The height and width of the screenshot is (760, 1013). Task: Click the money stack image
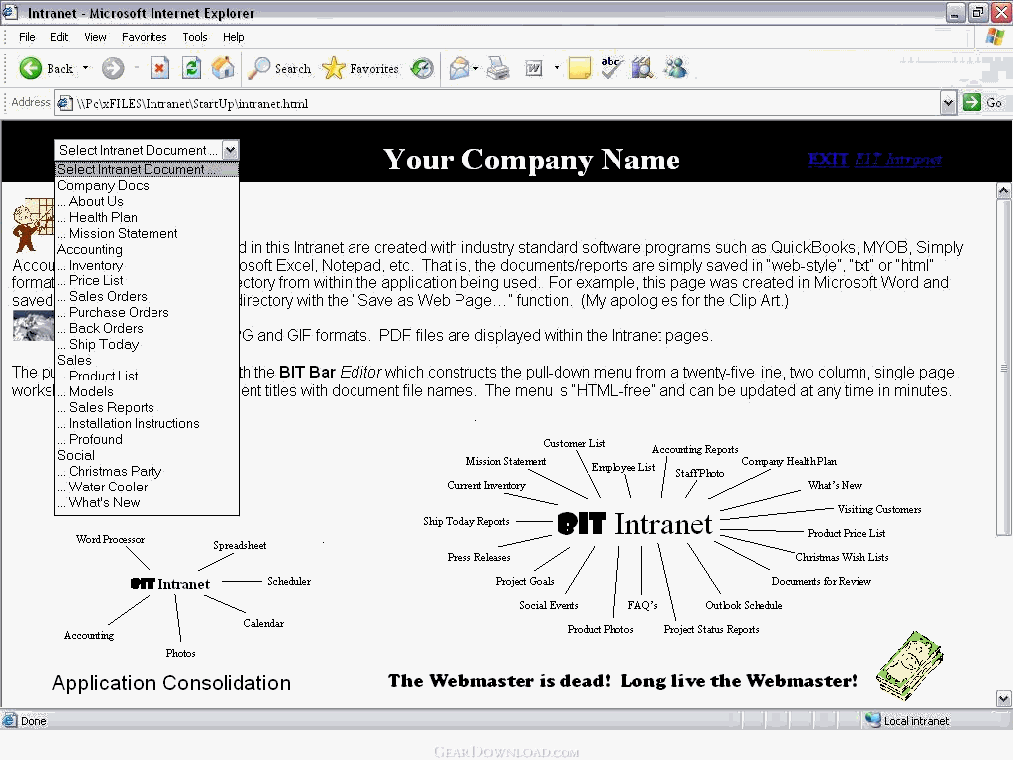(x=910, y=666)
